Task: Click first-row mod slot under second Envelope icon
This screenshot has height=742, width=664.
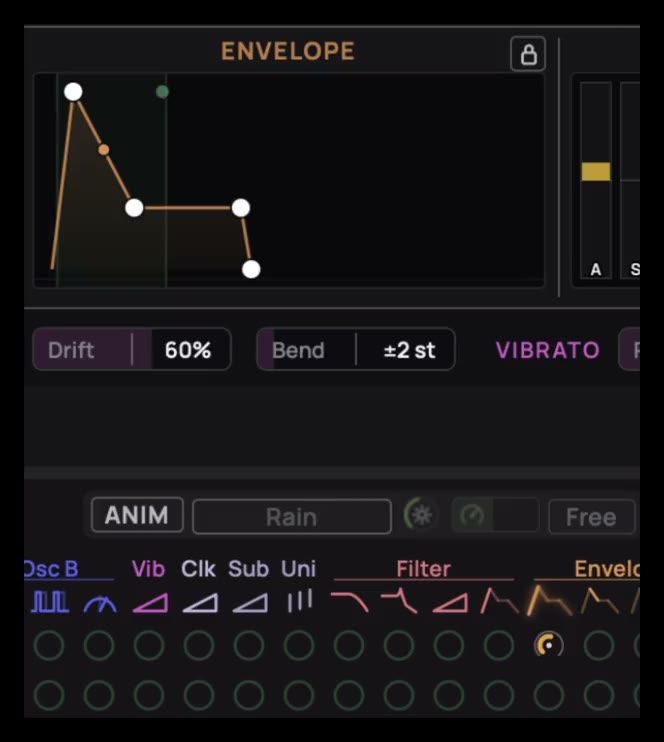Action: [599, 645]
